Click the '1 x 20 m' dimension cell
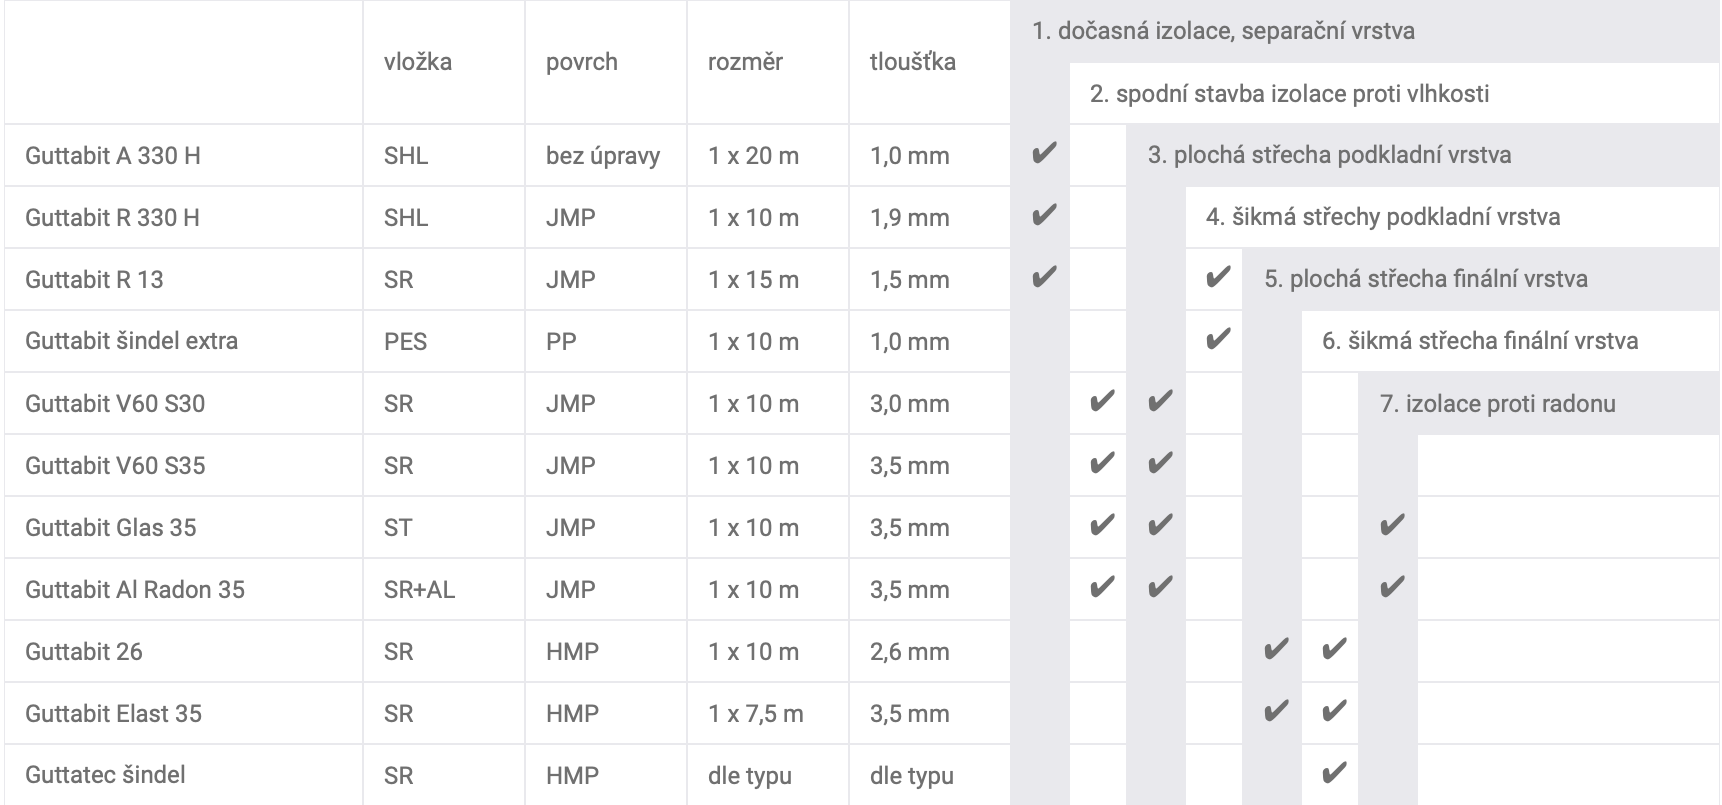Screen dimensions: 1722x805 (x=754, y=156)
